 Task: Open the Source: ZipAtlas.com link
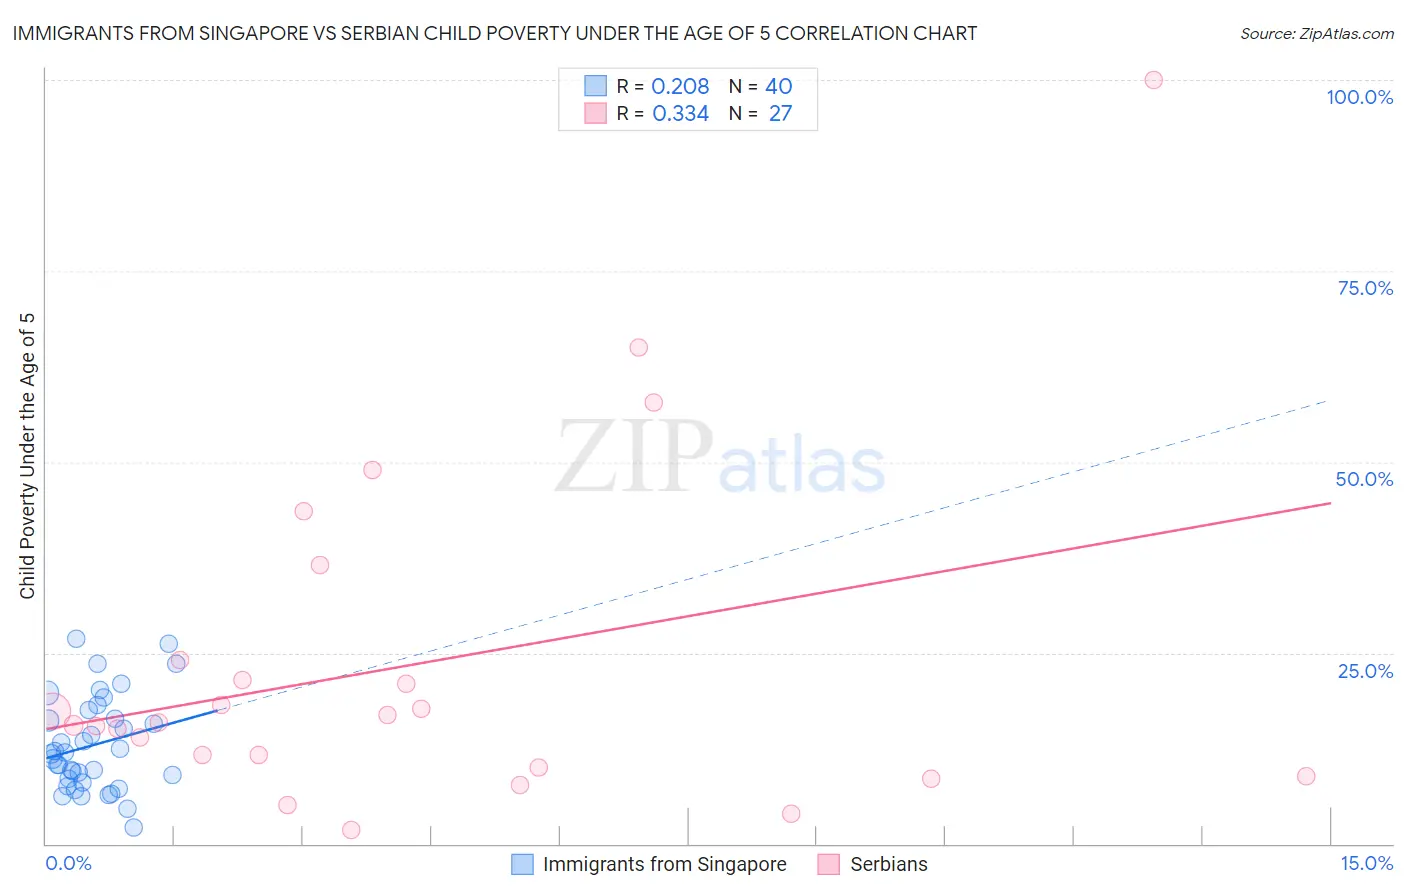pyautogui.click(x=1316, y=33)
